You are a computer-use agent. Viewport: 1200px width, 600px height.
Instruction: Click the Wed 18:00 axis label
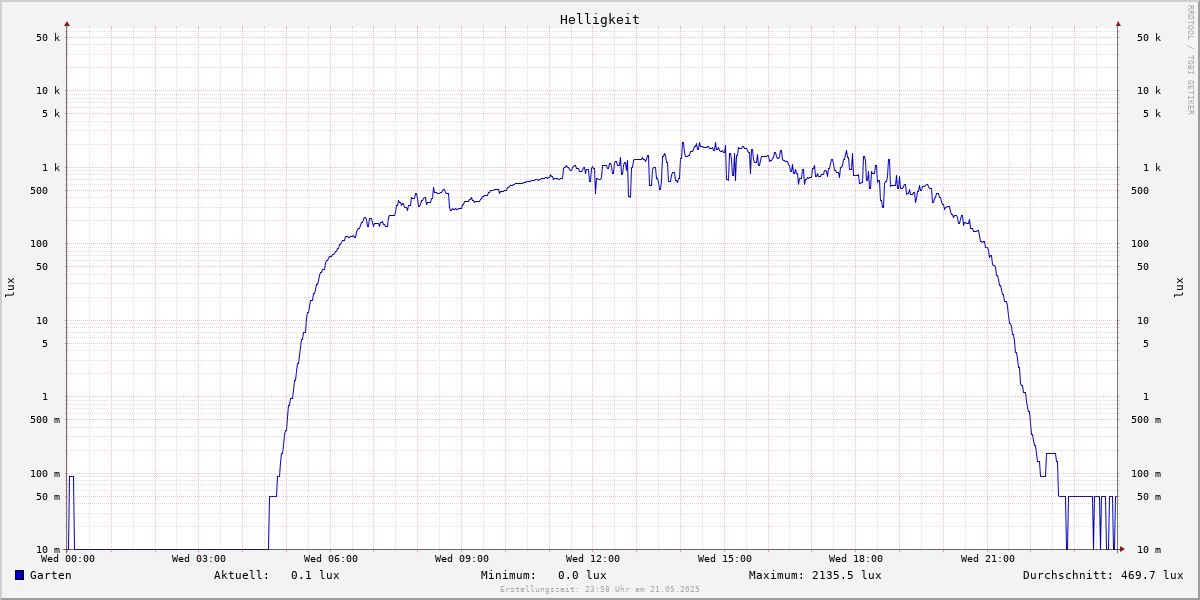pyautogui.click(x=856, y=559)
